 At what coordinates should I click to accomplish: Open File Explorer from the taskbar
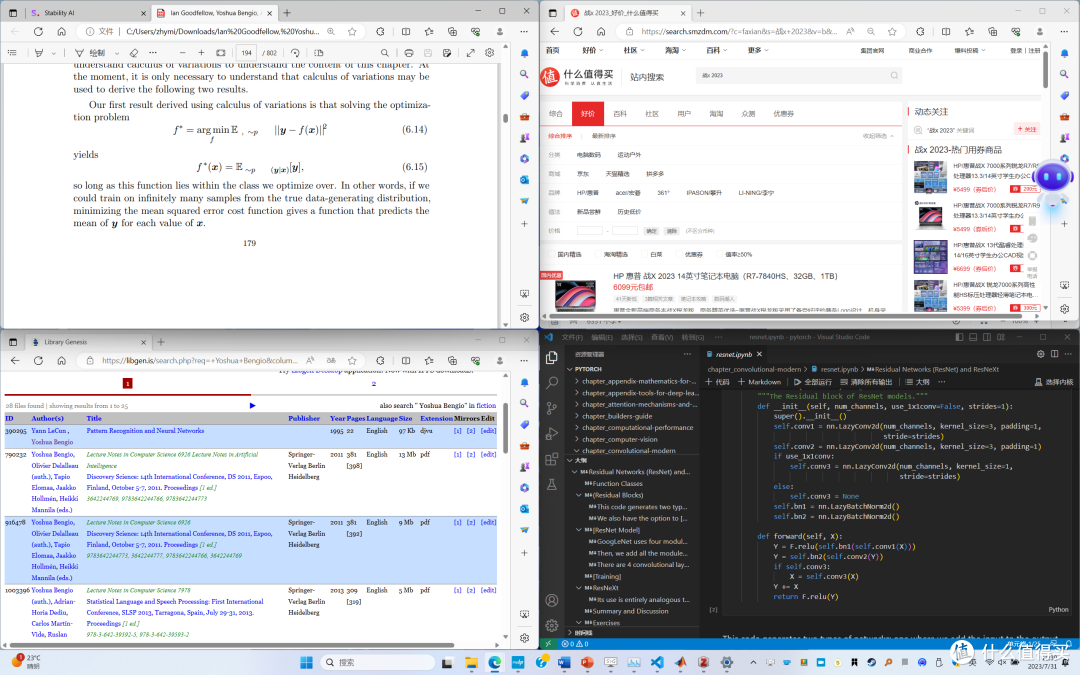(471, 663)
